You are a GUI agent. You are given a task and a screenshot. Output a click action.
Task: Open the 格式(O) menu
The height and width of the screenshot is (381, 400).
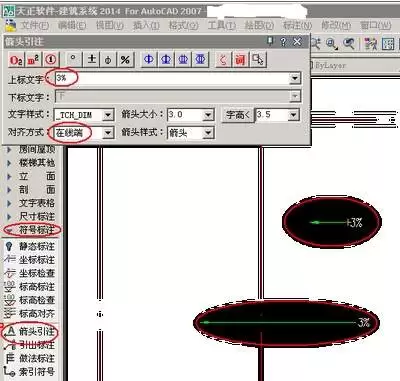click(x=183, y=25)
